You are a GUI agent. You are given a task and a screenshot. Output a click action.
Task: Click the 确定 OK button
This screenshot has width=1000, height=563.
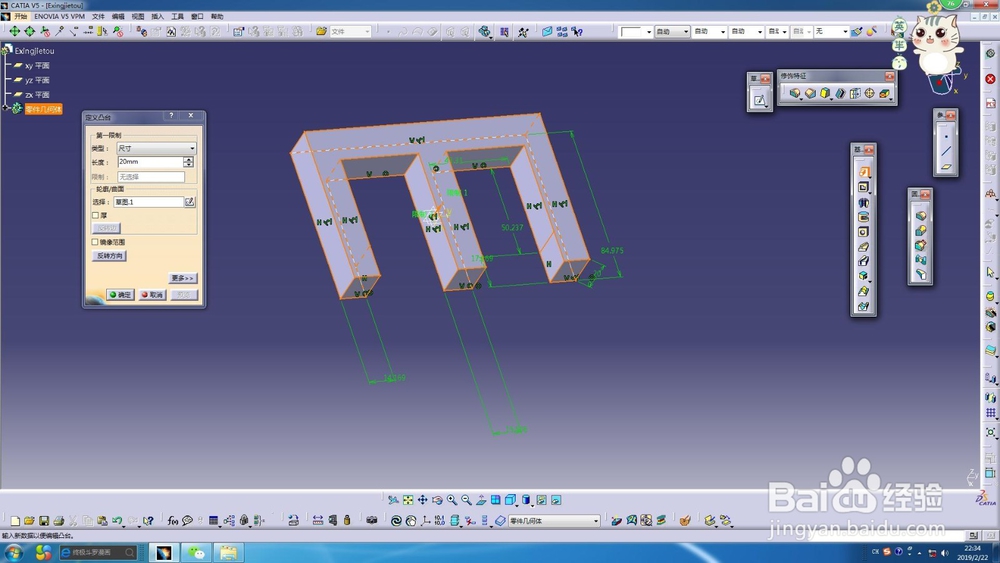pyautogui.click(x=120, y=295)
